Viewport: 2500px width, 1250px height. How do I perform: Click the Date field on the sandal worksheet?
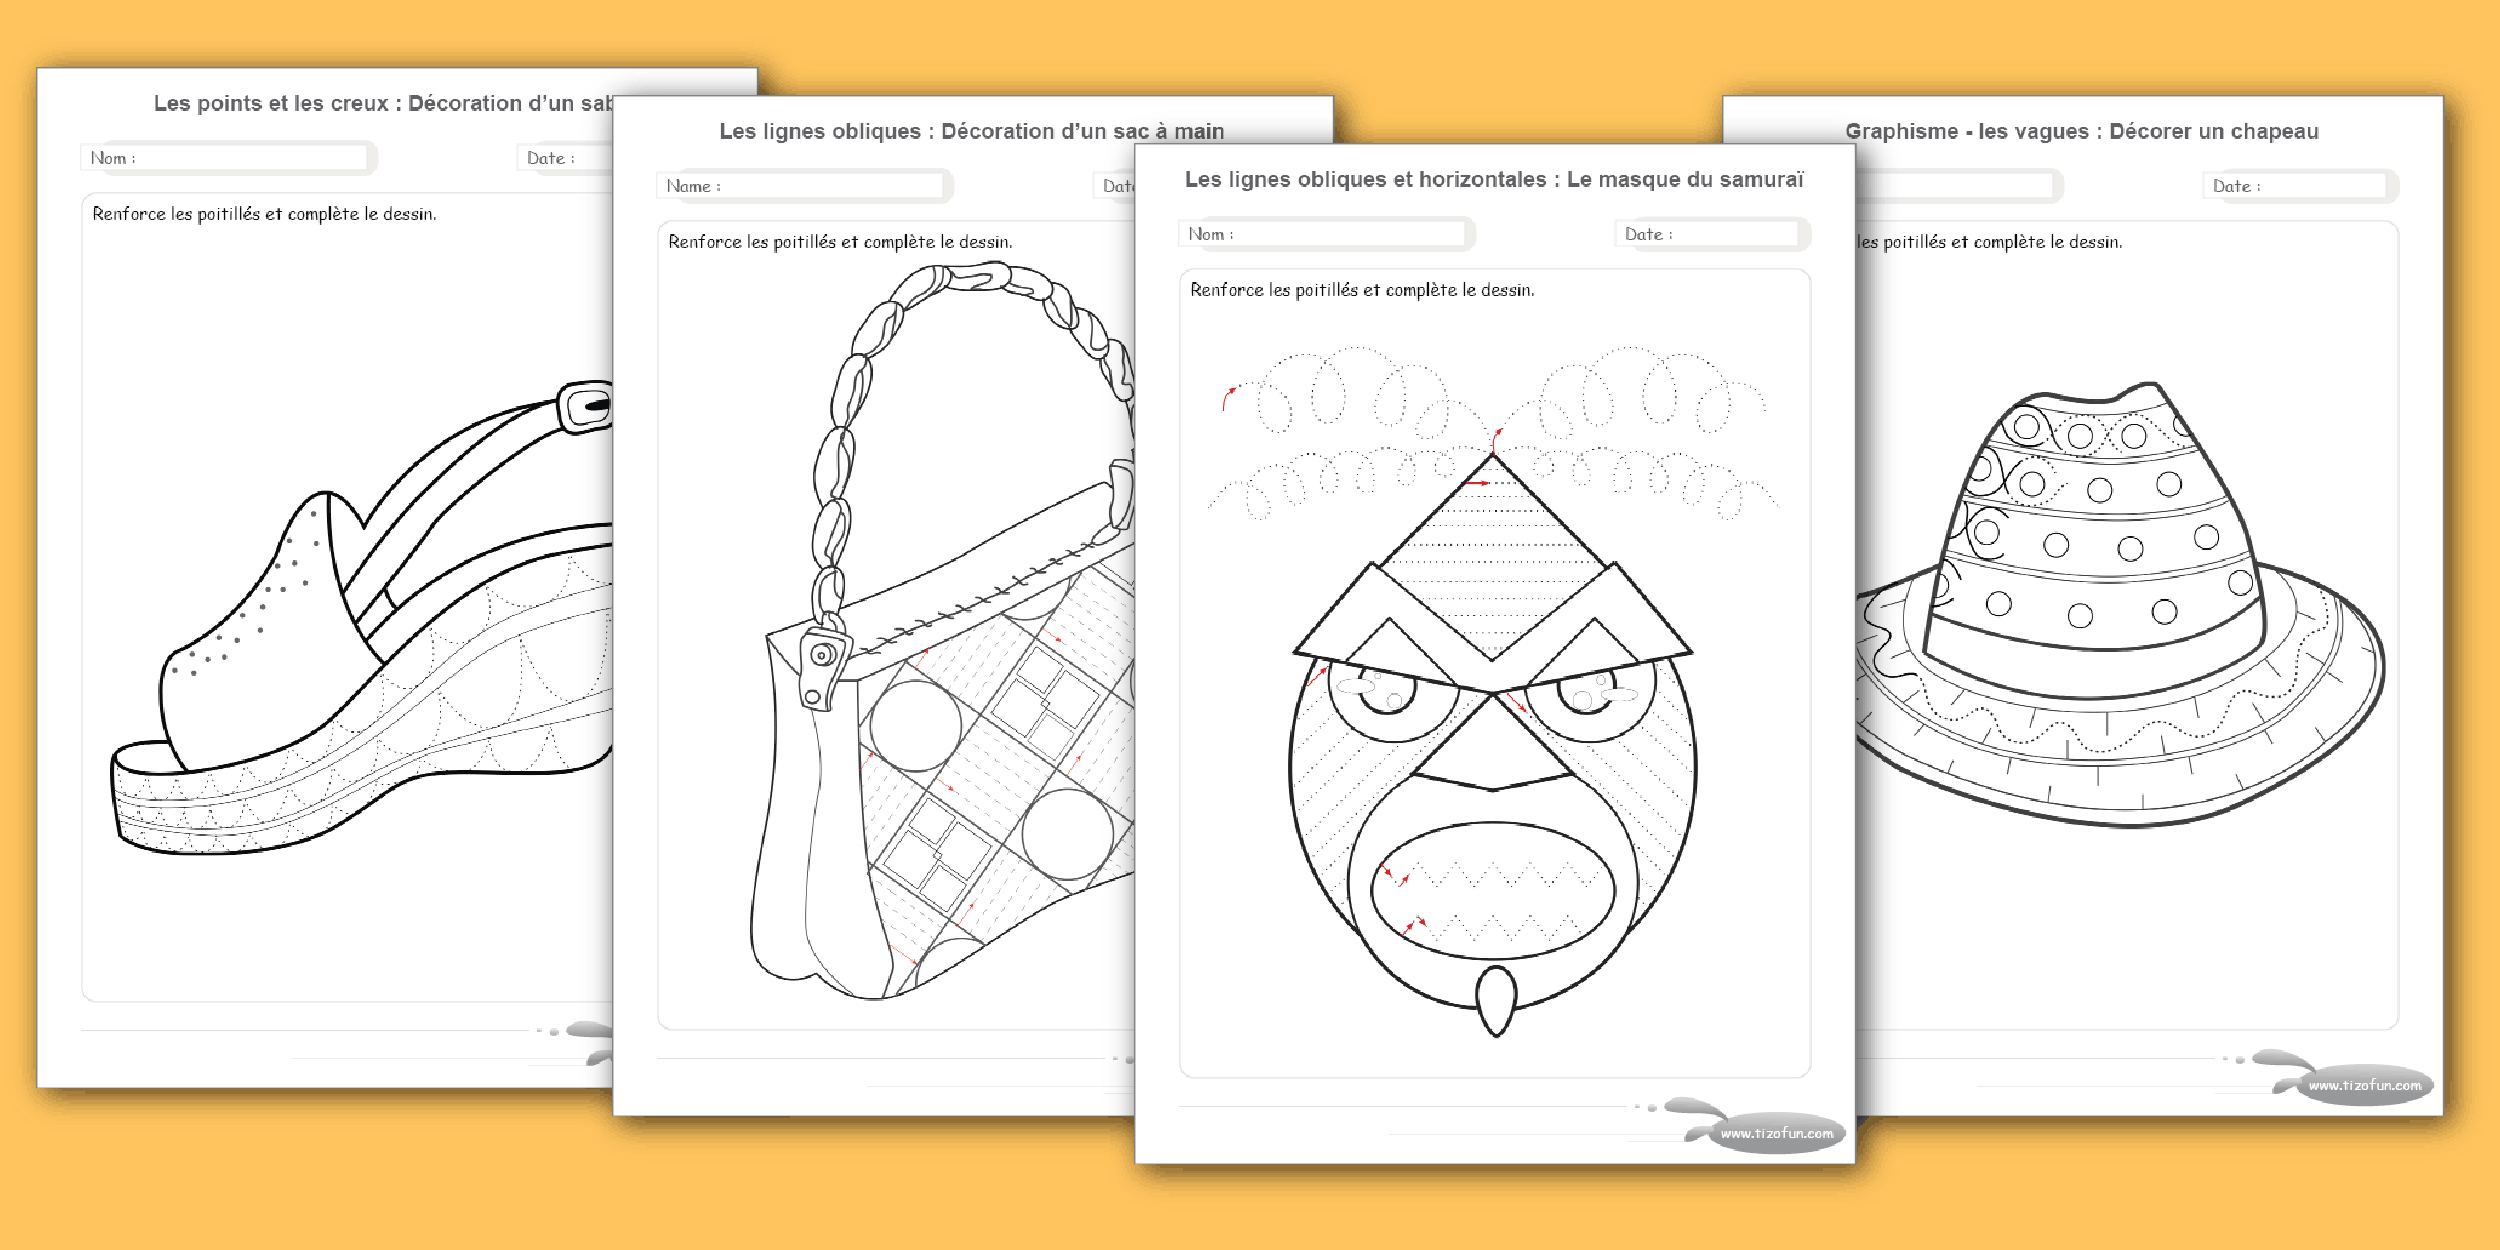point(565,158)
